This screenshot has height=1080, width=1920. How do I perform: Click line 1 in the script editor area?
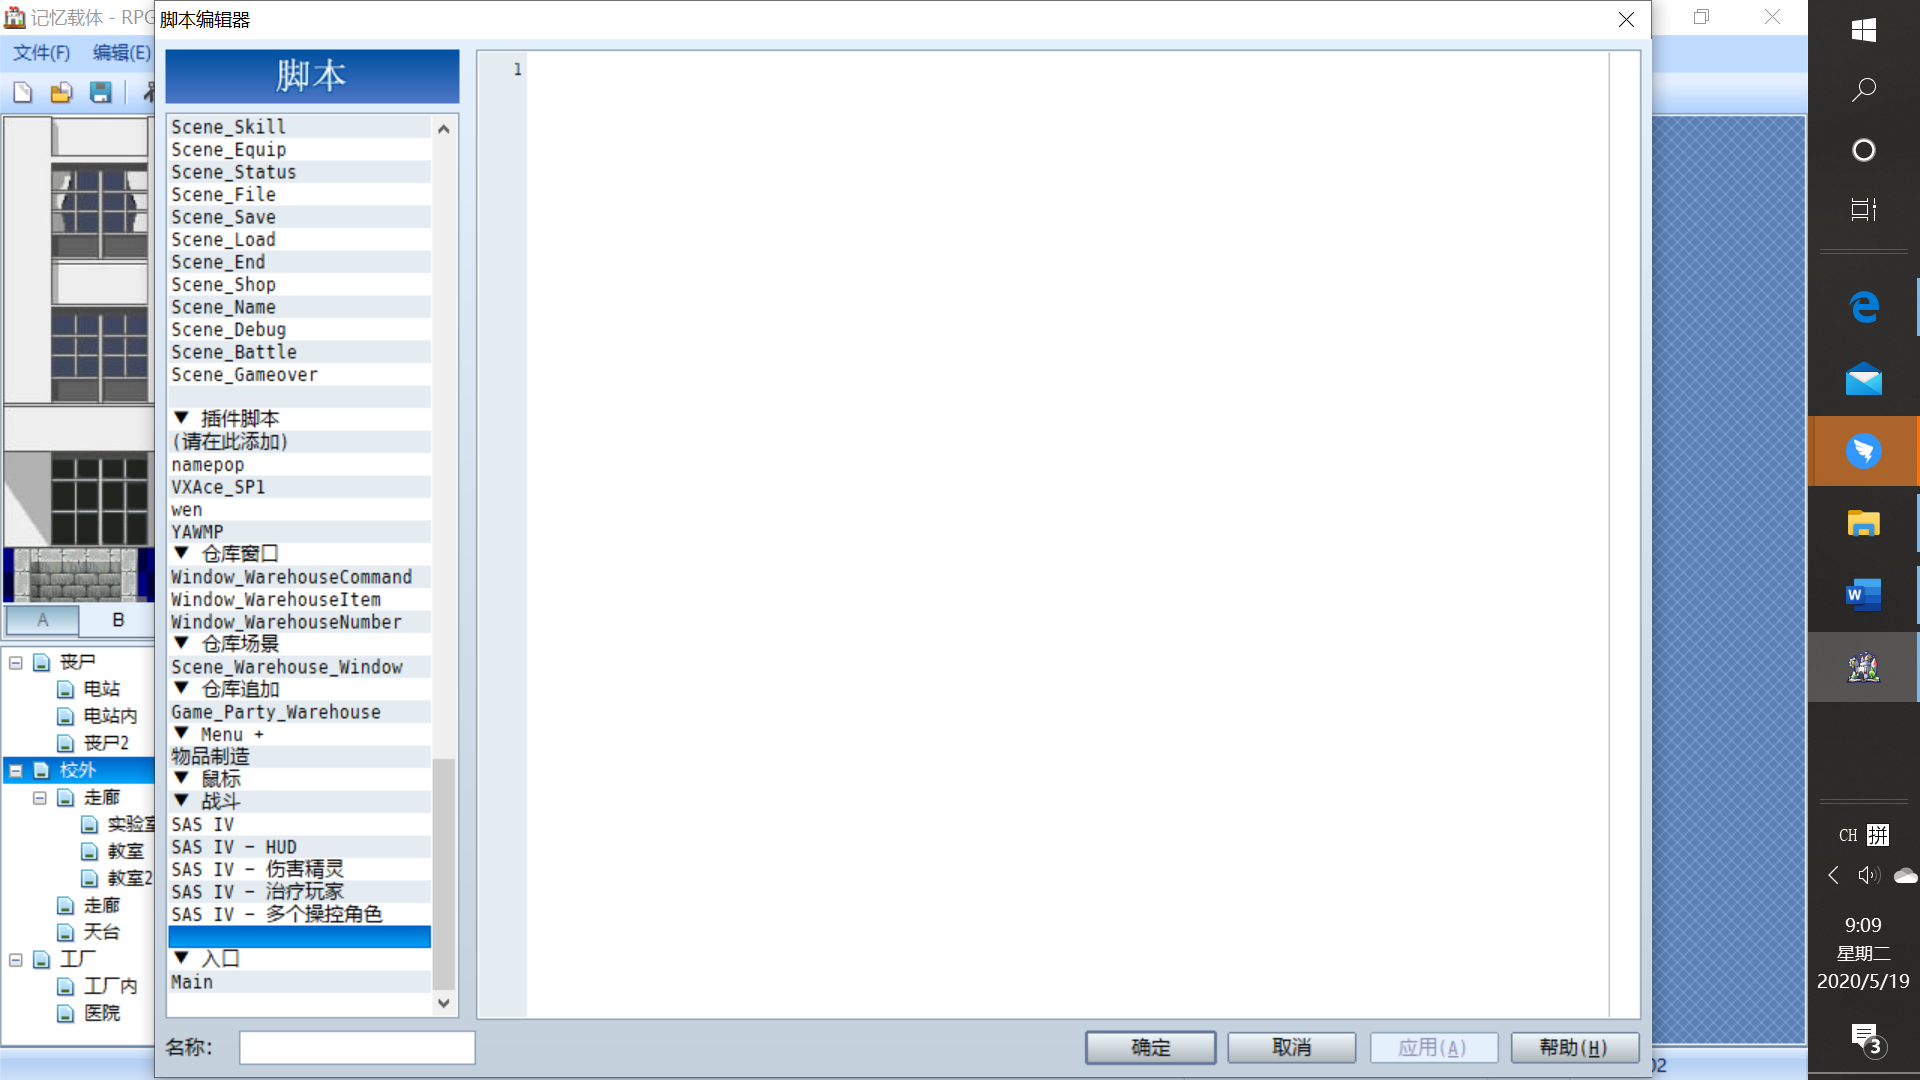coord(1068,69)
